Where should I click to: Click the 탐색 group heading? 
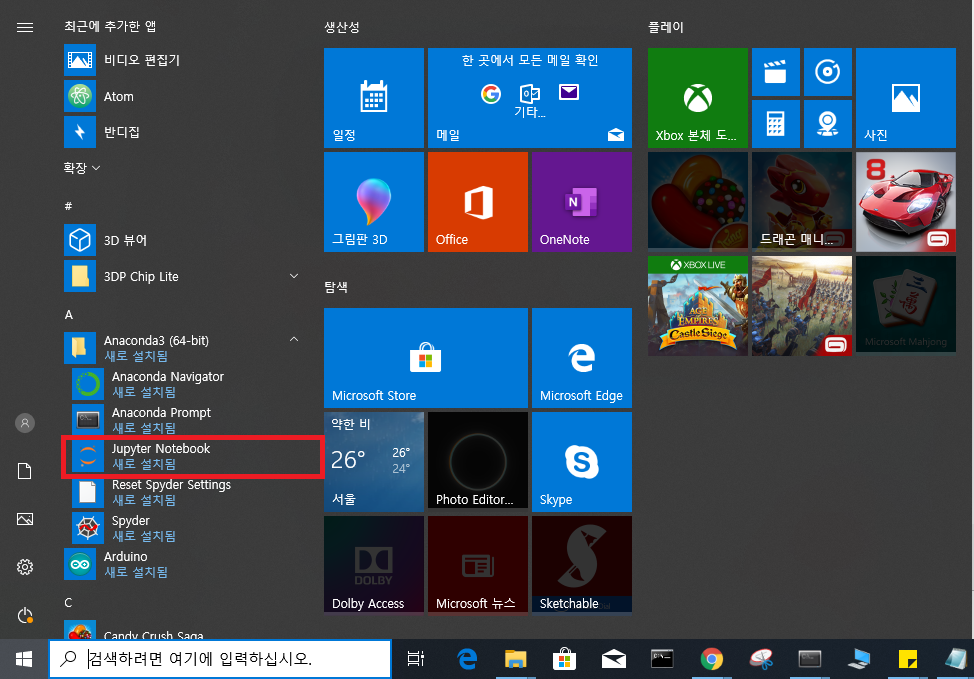click(336, 287)
